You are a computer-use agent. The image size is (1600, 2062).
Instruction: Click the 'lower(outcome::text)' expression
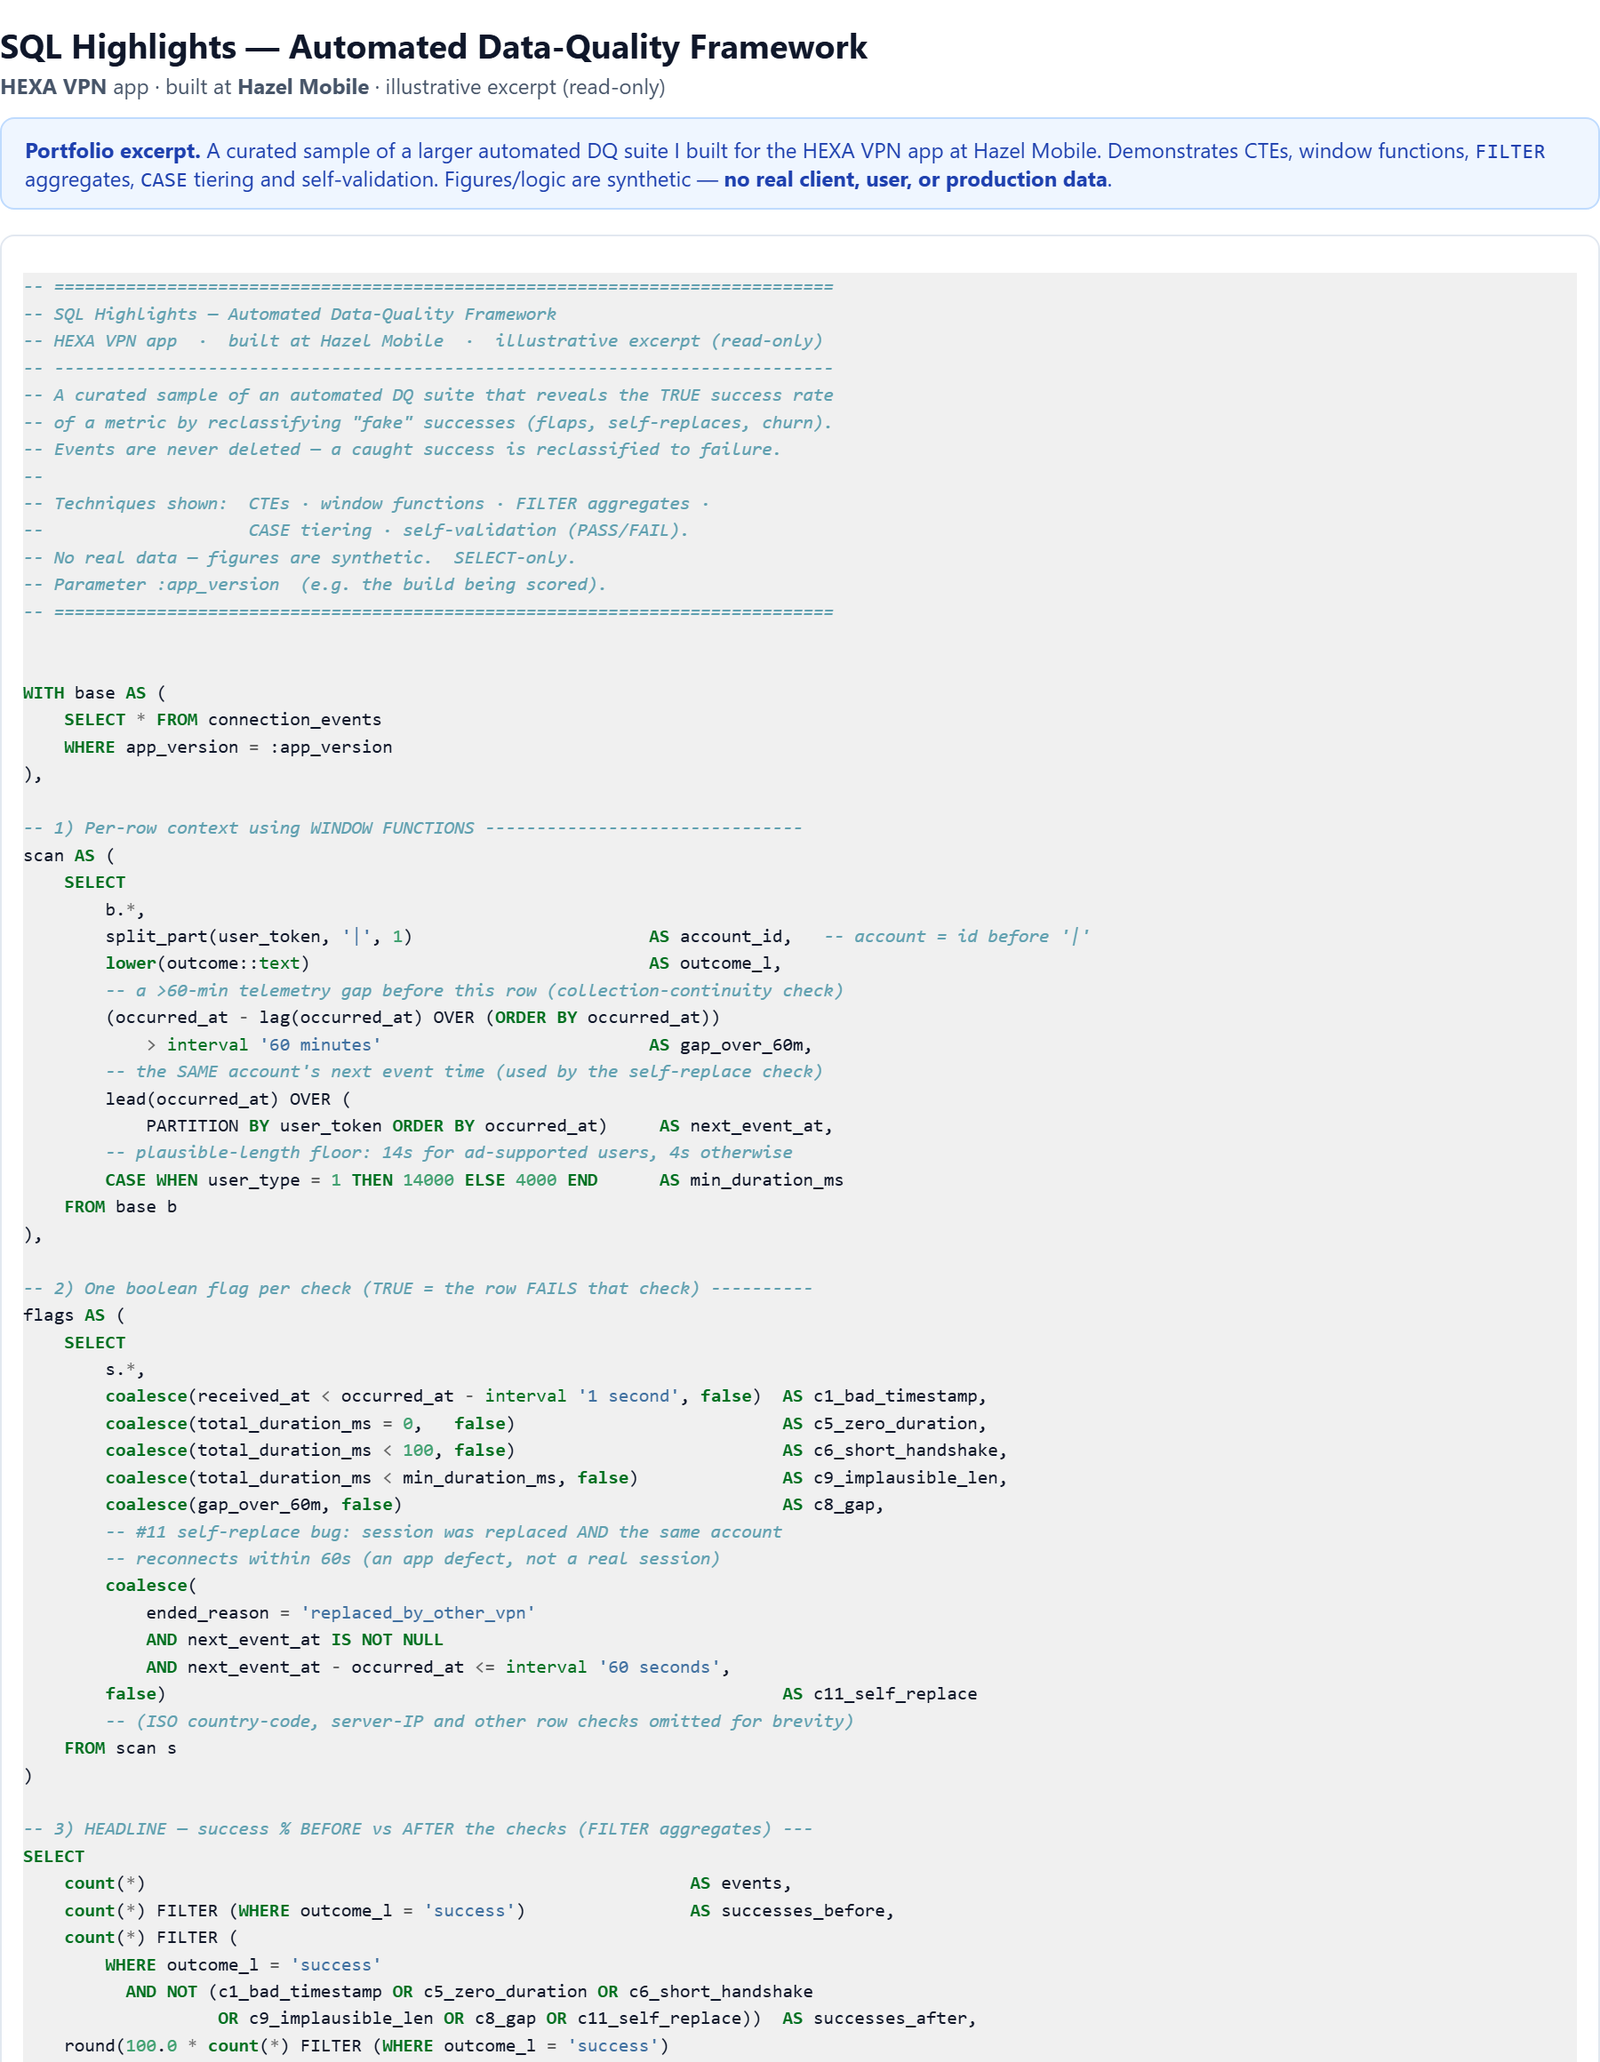tap(208, 963)
